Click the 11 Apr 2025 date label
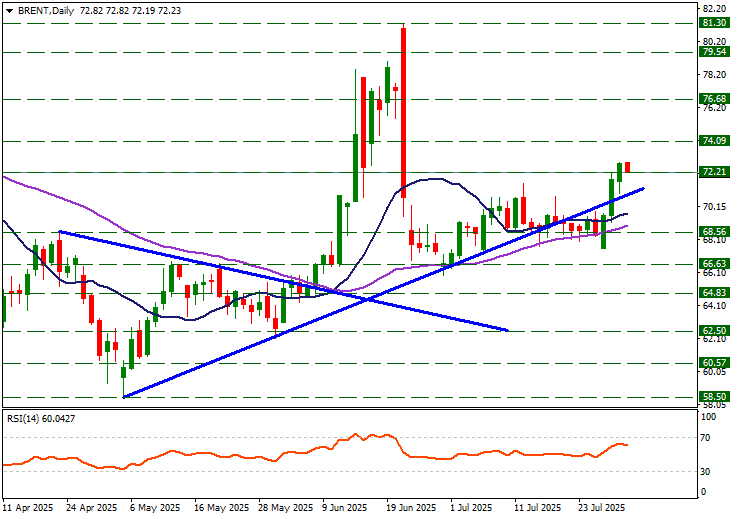The height and width of the screenshot is (519, 737). tap(28, 508)
